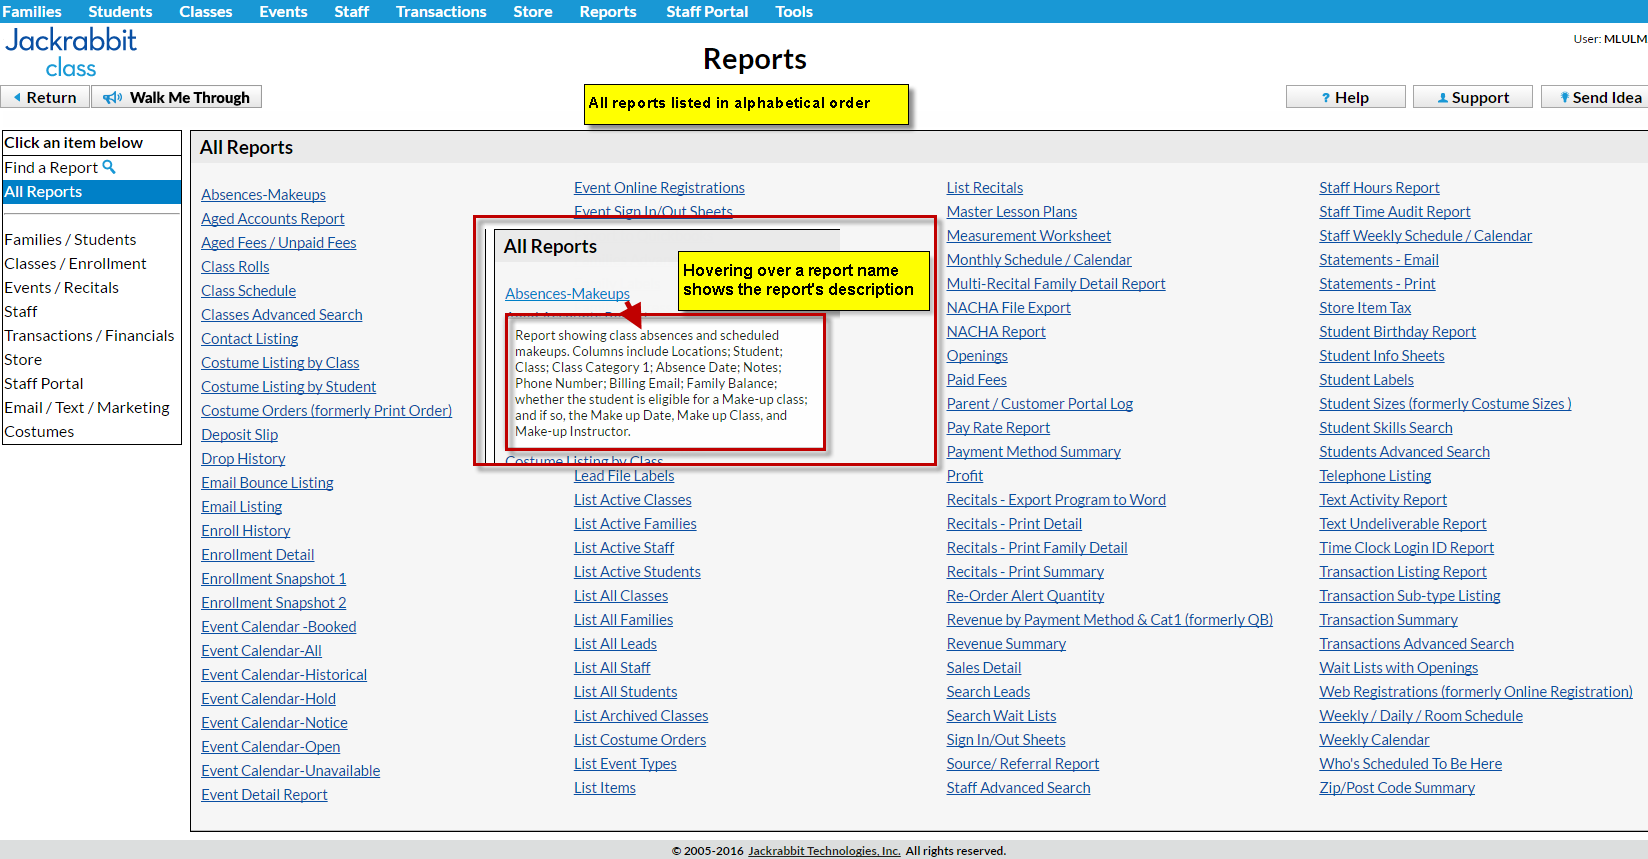Image resolution: width=1648 pixels, height=859 pixels.
Task: Open the Student Birthday Report
Action: (1397, 332)
